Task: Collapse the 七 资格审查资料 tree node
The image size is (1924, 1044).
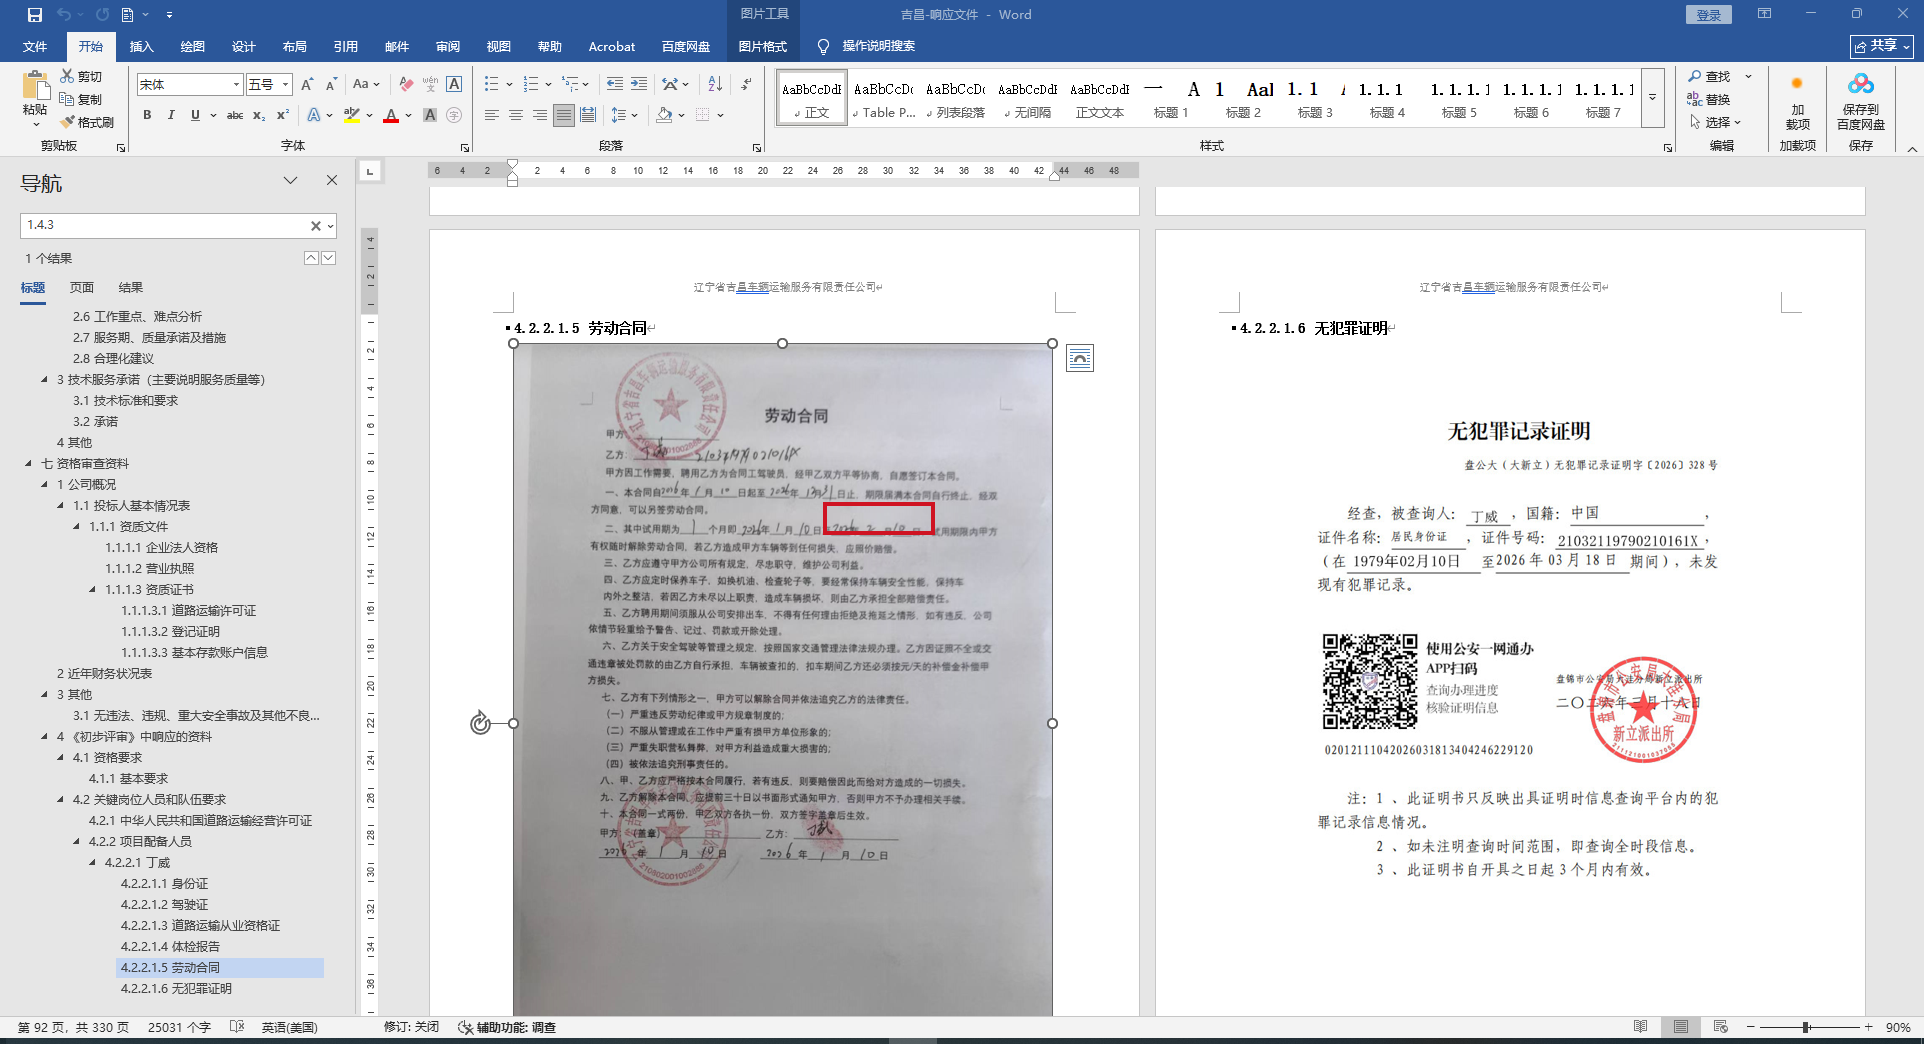Action: (28, 464)
